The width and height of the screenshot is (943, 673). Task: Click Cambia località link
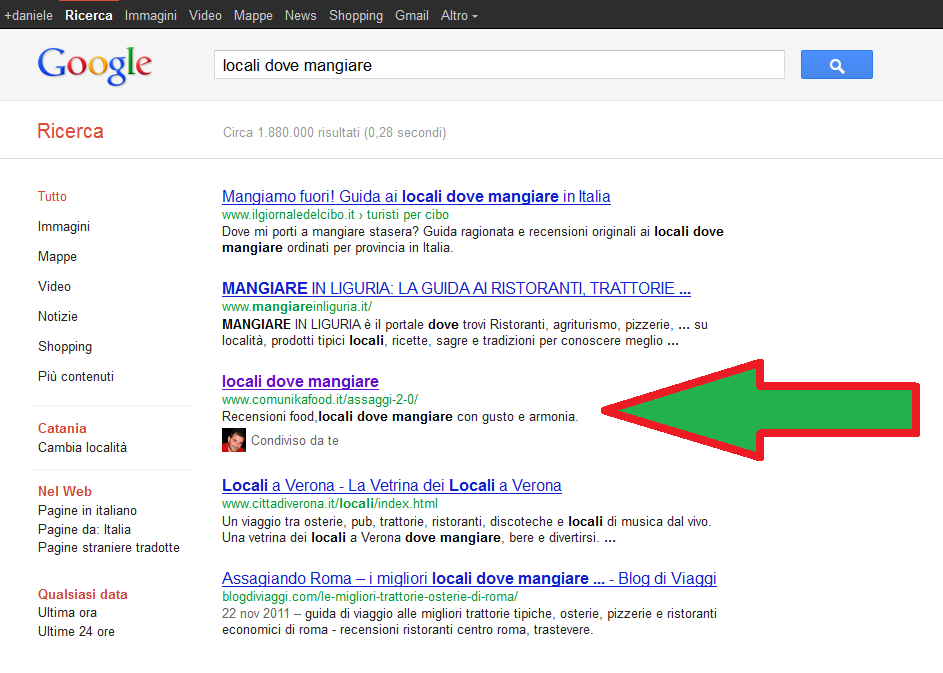click(82, 447)
